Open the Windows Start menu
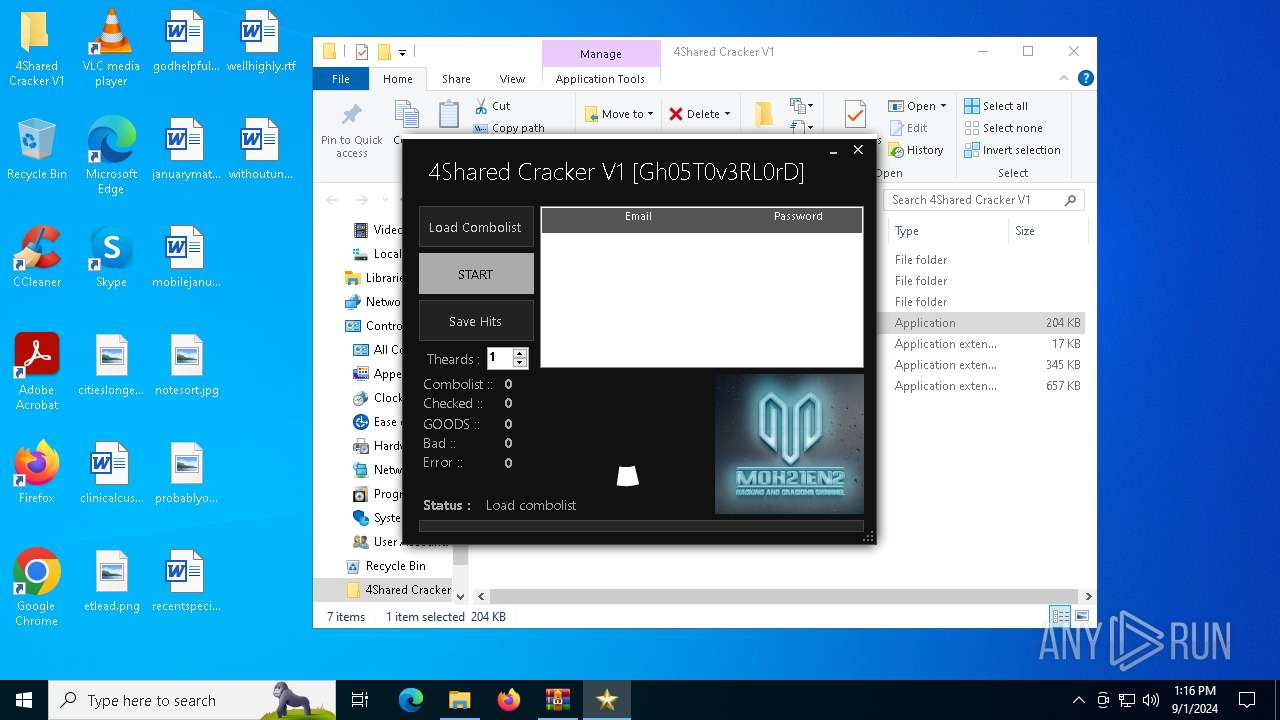Image resolution: width=1280 pixels, height=720 pixels. coord(24,700)
